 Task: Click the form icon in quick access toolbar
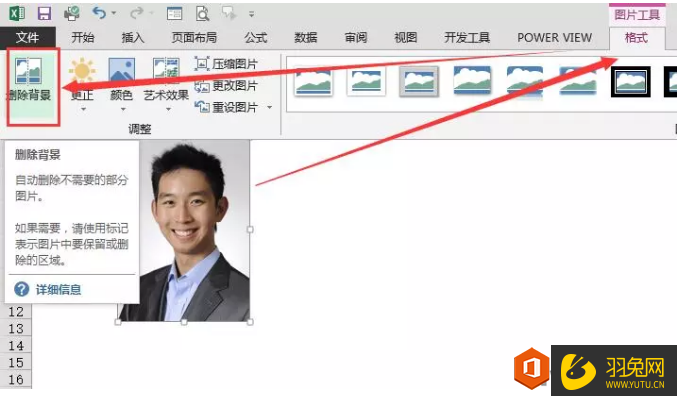pos(174,13)
